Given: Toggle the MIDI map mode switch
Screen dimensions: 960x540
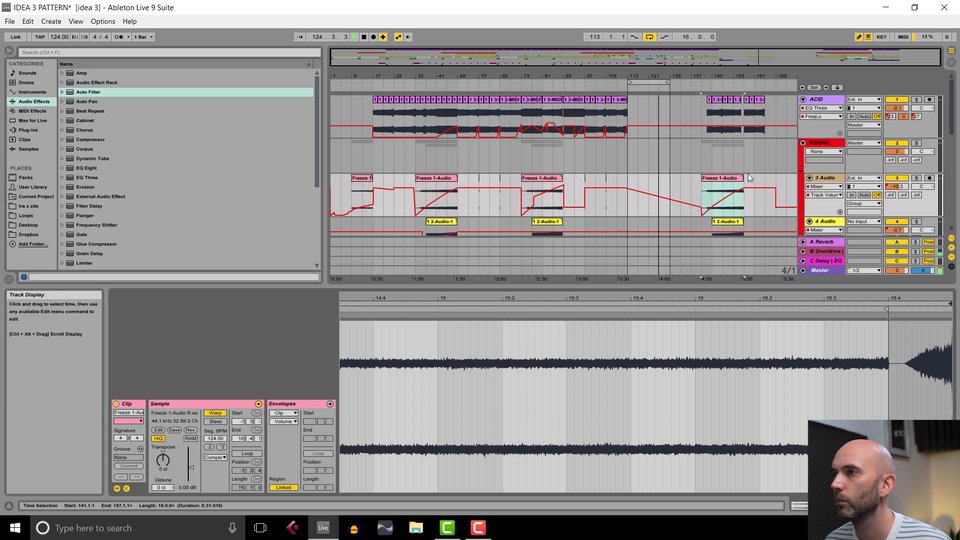Looking at the screenshot, I should tap(903, 37).
